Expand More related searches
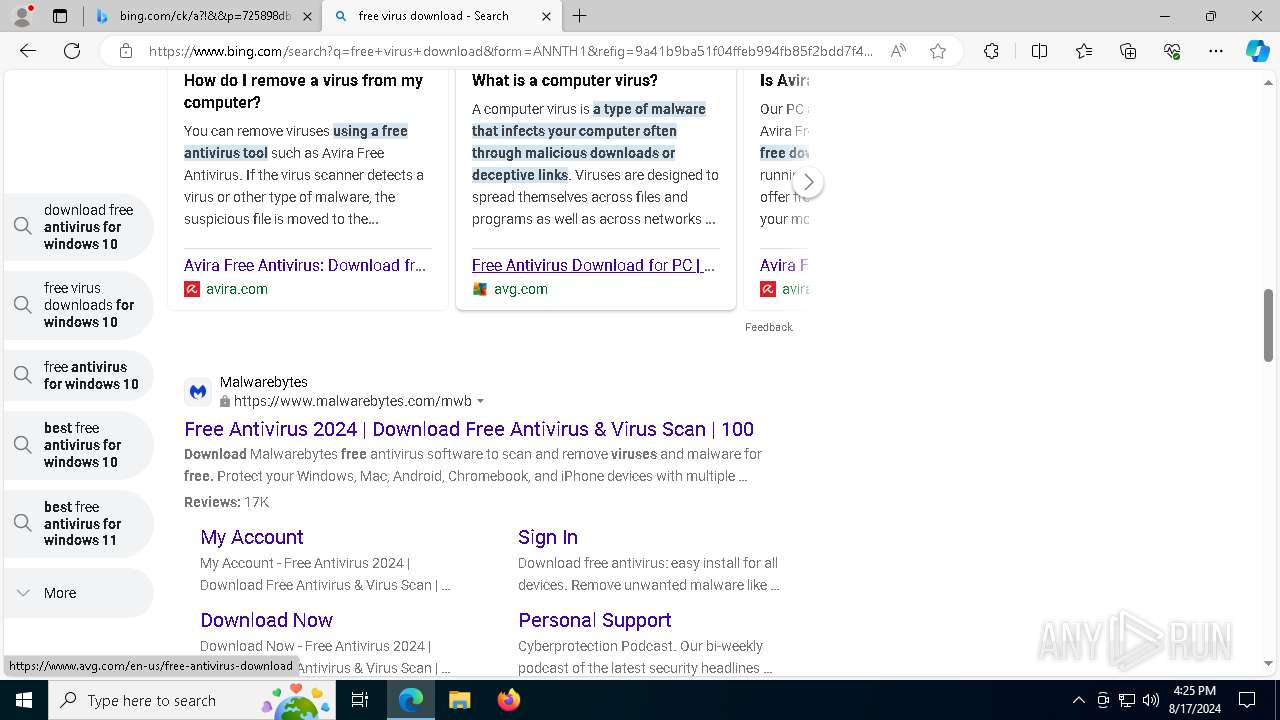 tap(79, 593)
